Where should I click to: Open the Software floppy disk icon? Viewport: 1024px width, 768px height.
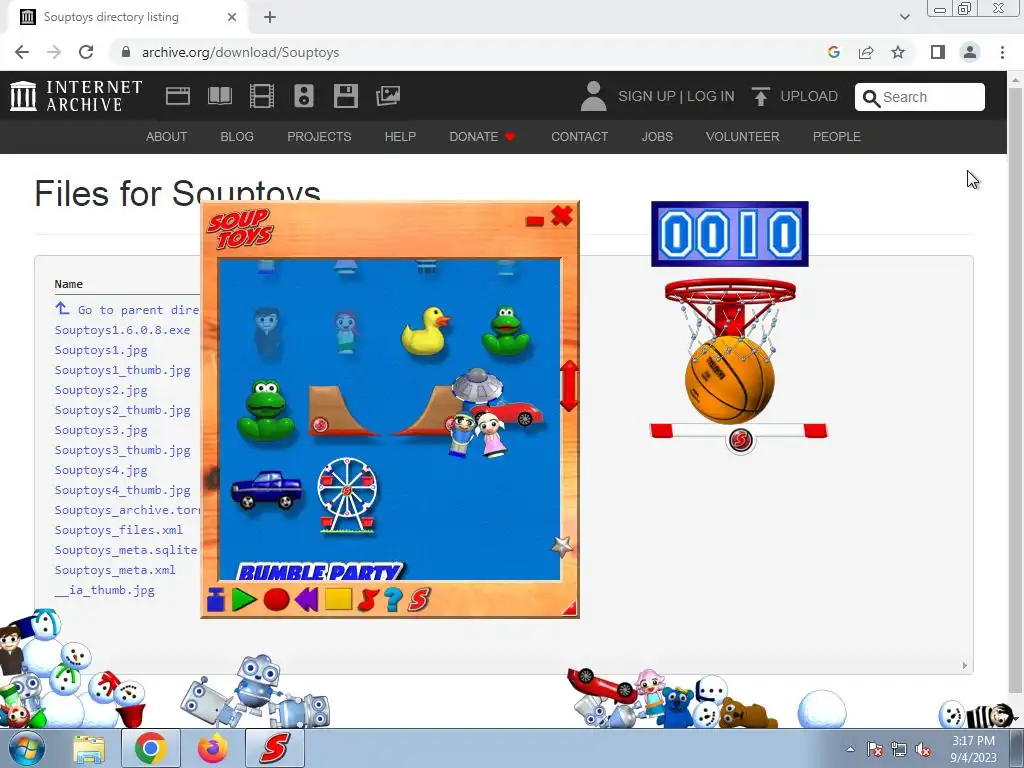[345, 96]
